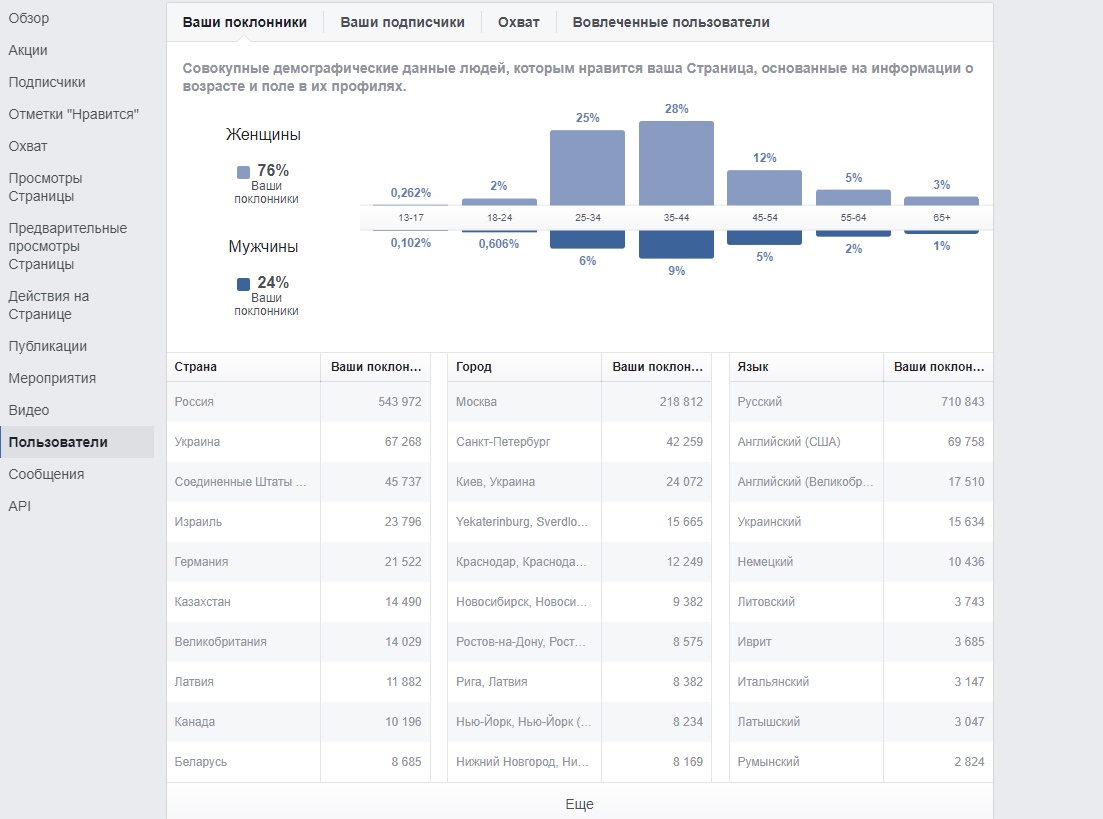This screenshot has width=1103, height=819.
Task: Click the women's light blue legend swatch
Action: pos(243,172)
